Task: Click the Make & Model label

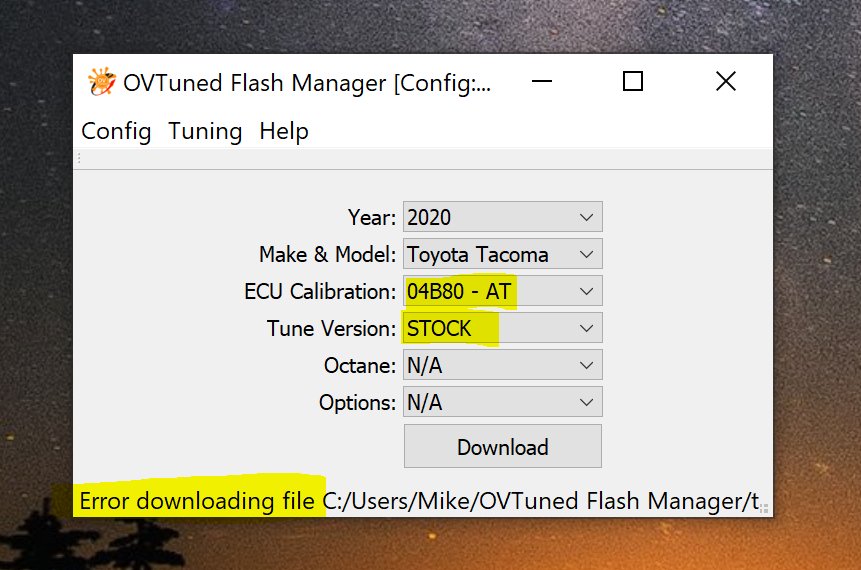Action: (x=327, y=255)
